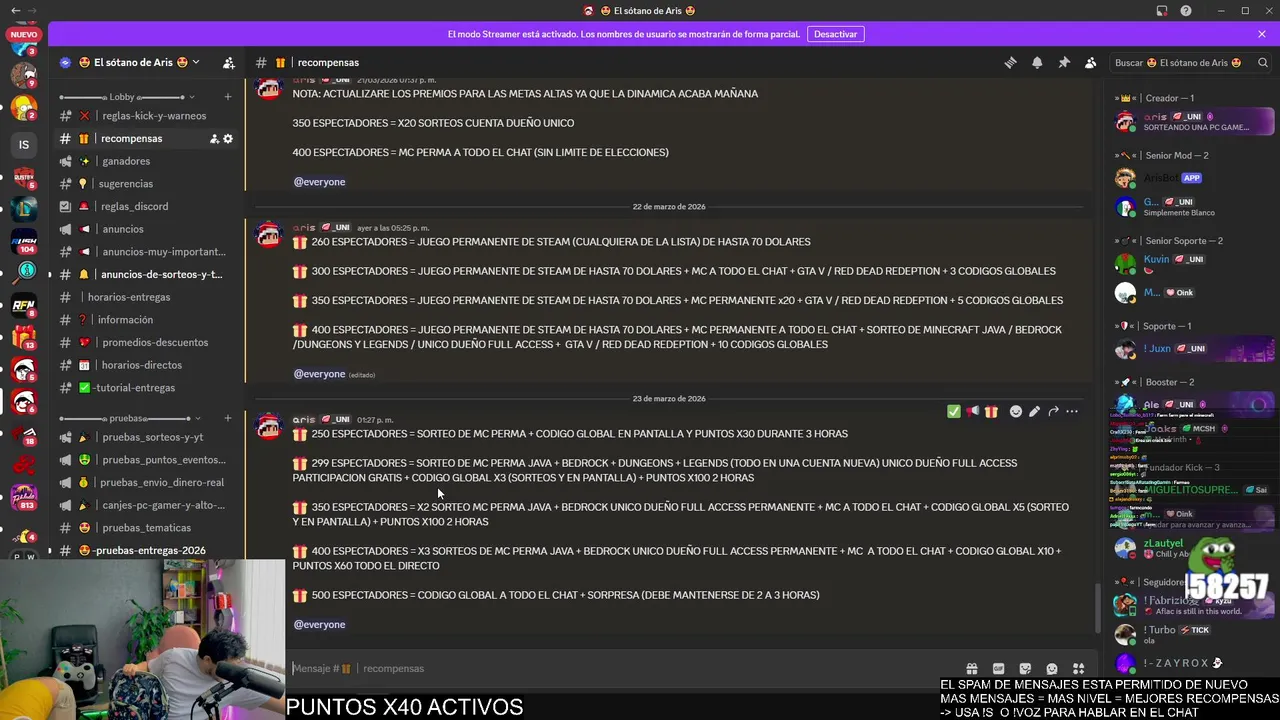Select the IS server in server list
Screen dimensions: 1280x720
(x=24, y=145)
